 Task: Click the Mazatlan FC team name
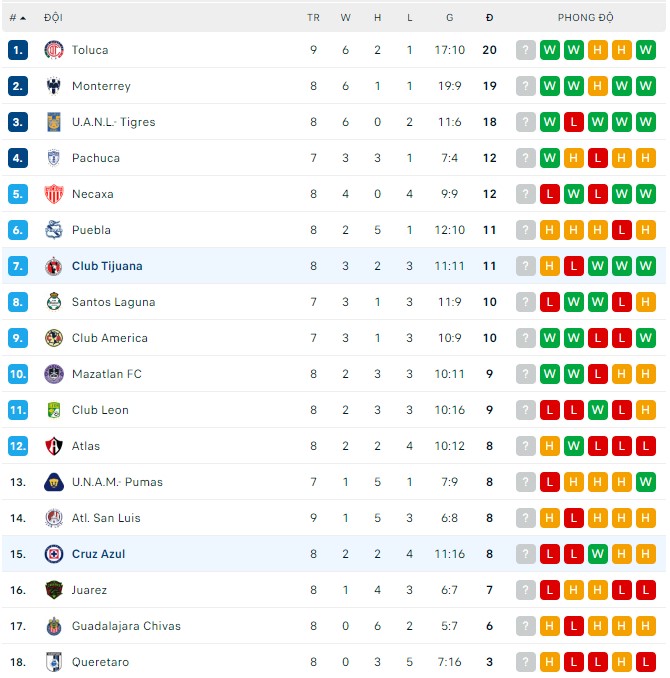pos(106,374)
